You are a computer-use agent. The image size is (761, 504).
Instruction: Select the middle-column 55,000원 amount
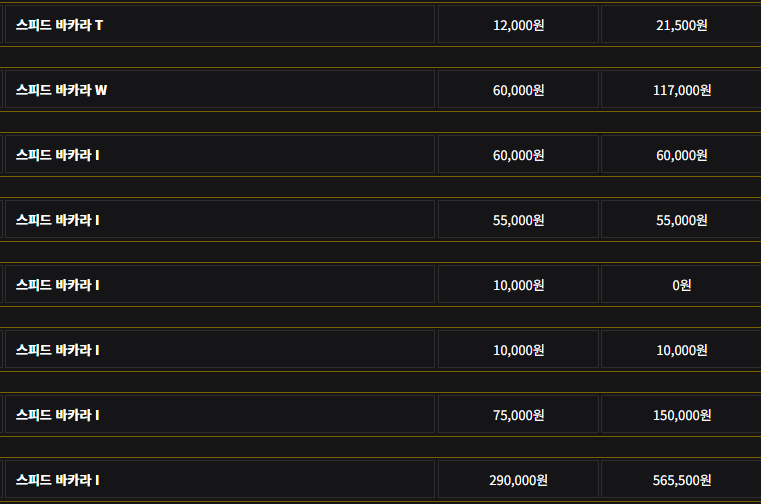coord(518,220)
